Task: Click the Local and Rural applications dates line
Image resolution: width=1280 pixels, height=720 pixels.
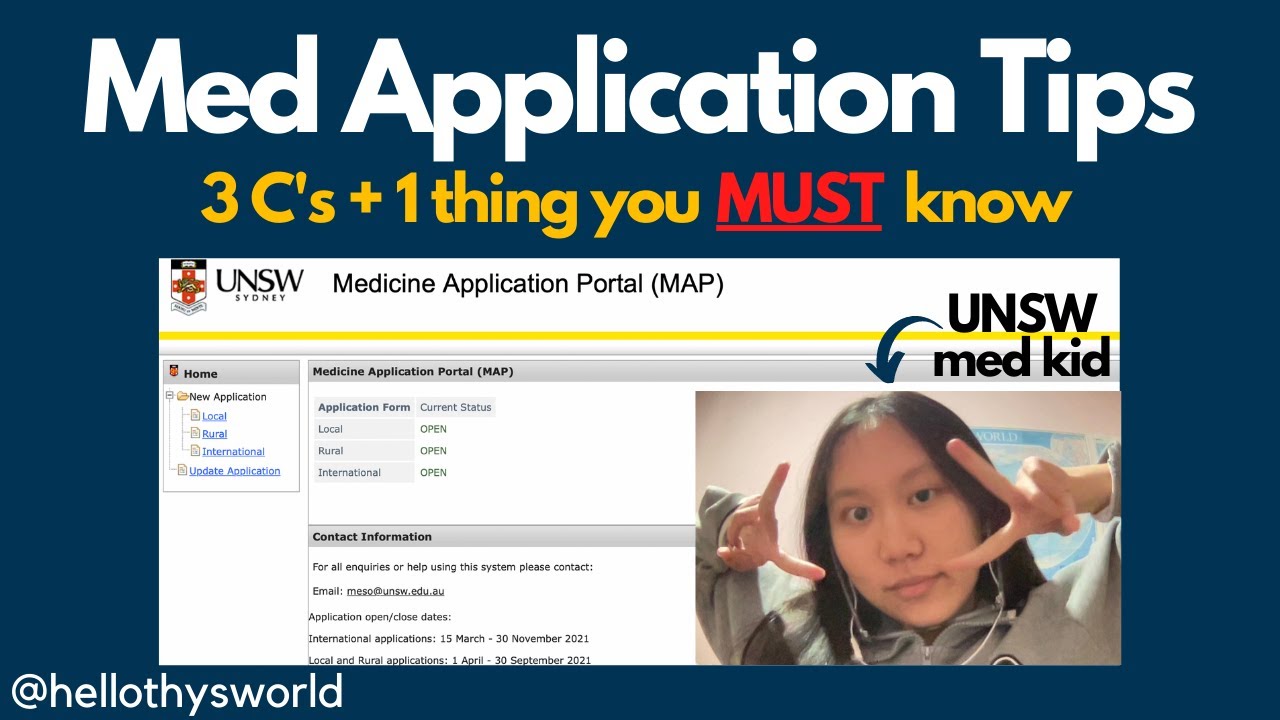Action: pyautogui.click(x=449, y=660)
